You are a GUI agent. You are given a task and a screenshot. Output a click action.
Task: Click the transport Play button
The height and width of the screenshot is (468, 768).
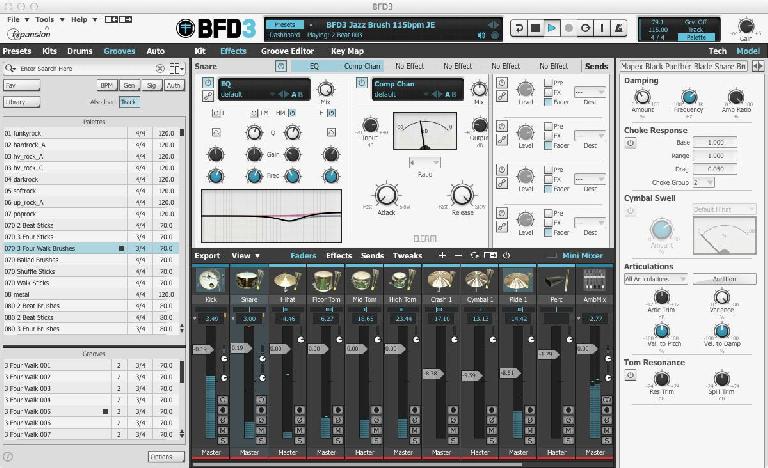coord(552,28)
